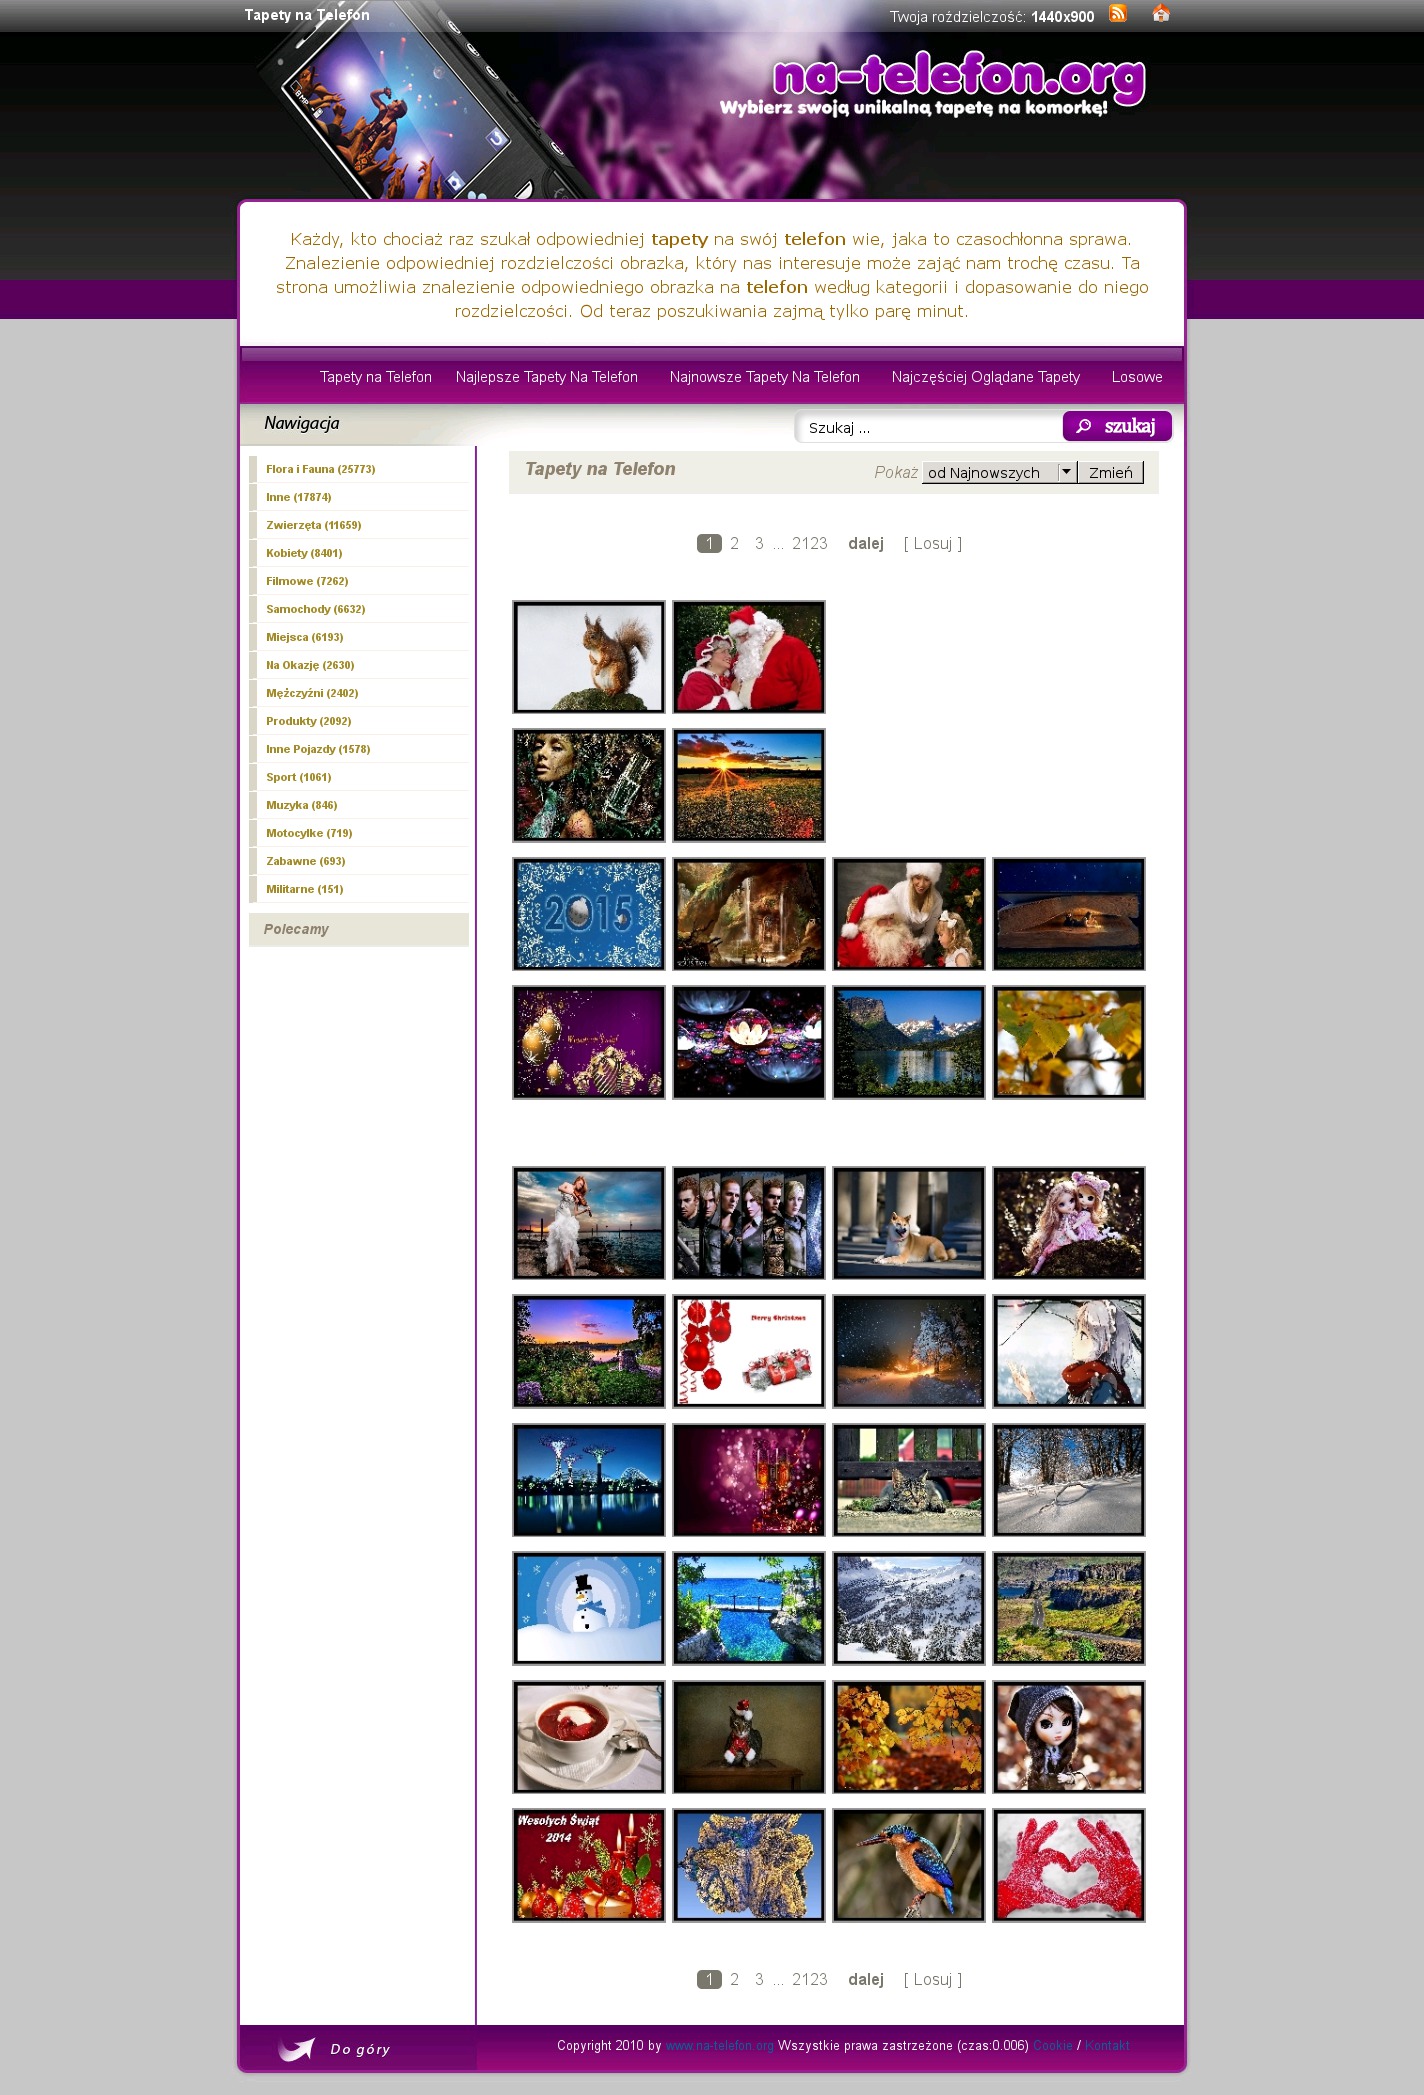Open the 'od Najnowszych' sort dropdown
The width and height of the screenshot is (1424, 2095).
coord(998,472)
